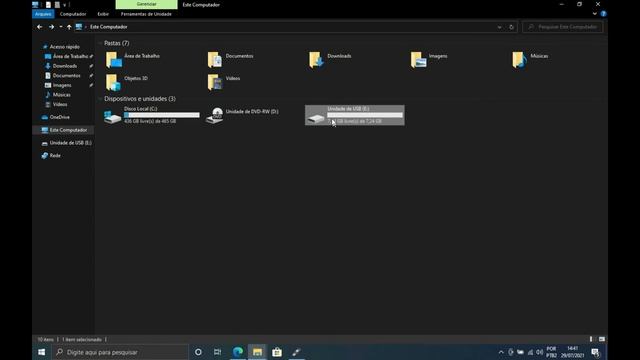Select OneDrive in navigation pane
This screenshot has width=640, height=360.
click(x=59, y=117)
